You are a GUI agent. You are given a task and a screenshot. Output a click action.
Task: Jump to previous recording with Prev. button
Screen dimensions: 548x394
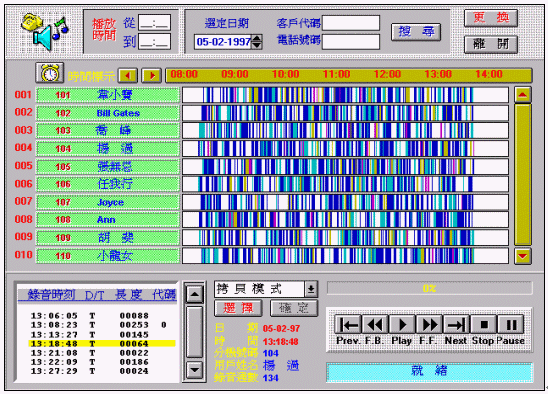pyautogui.click(x=348, y=325)
